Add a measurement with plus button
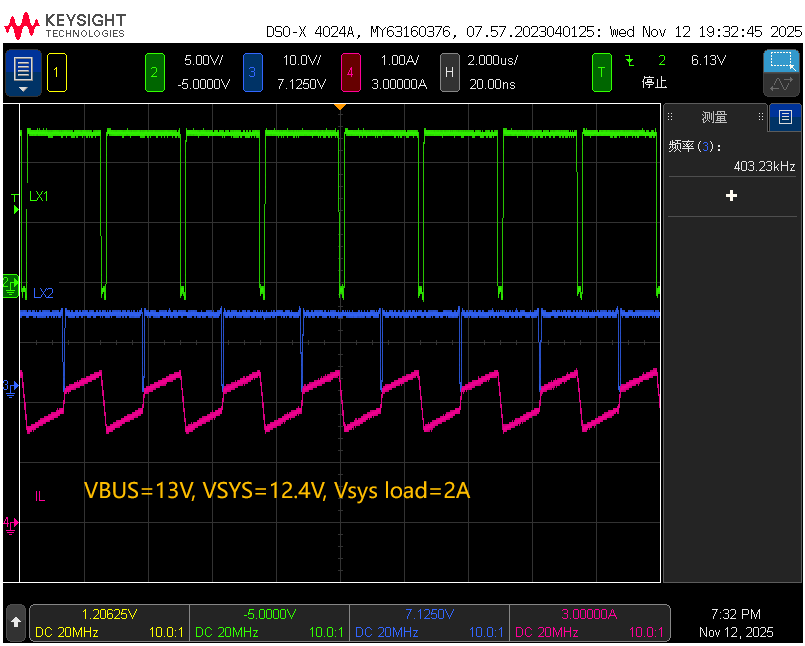805x646 pixels. 732,196
